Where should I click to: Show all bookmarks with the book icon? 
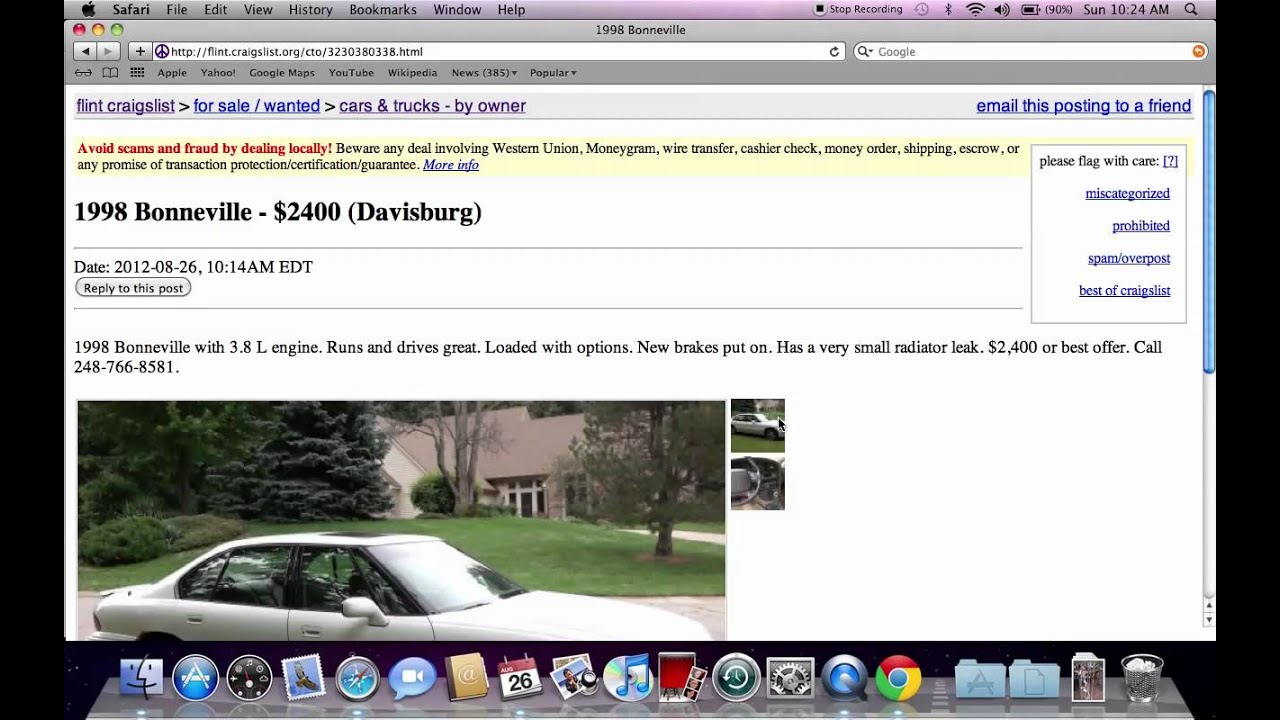110,73
